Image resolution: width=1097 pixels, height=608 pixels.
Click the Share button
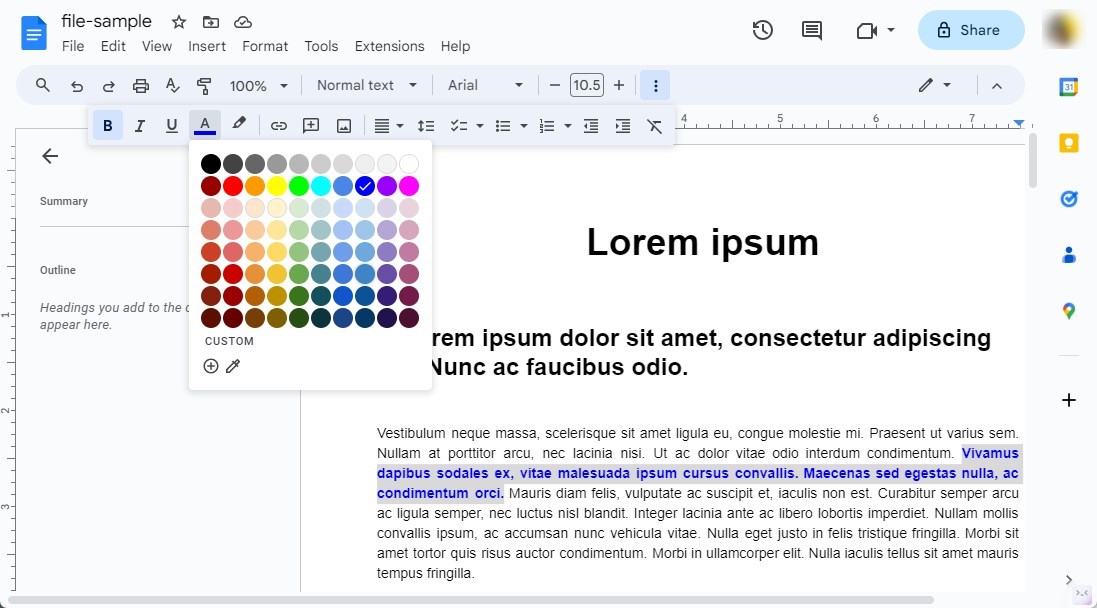point(970,30)
